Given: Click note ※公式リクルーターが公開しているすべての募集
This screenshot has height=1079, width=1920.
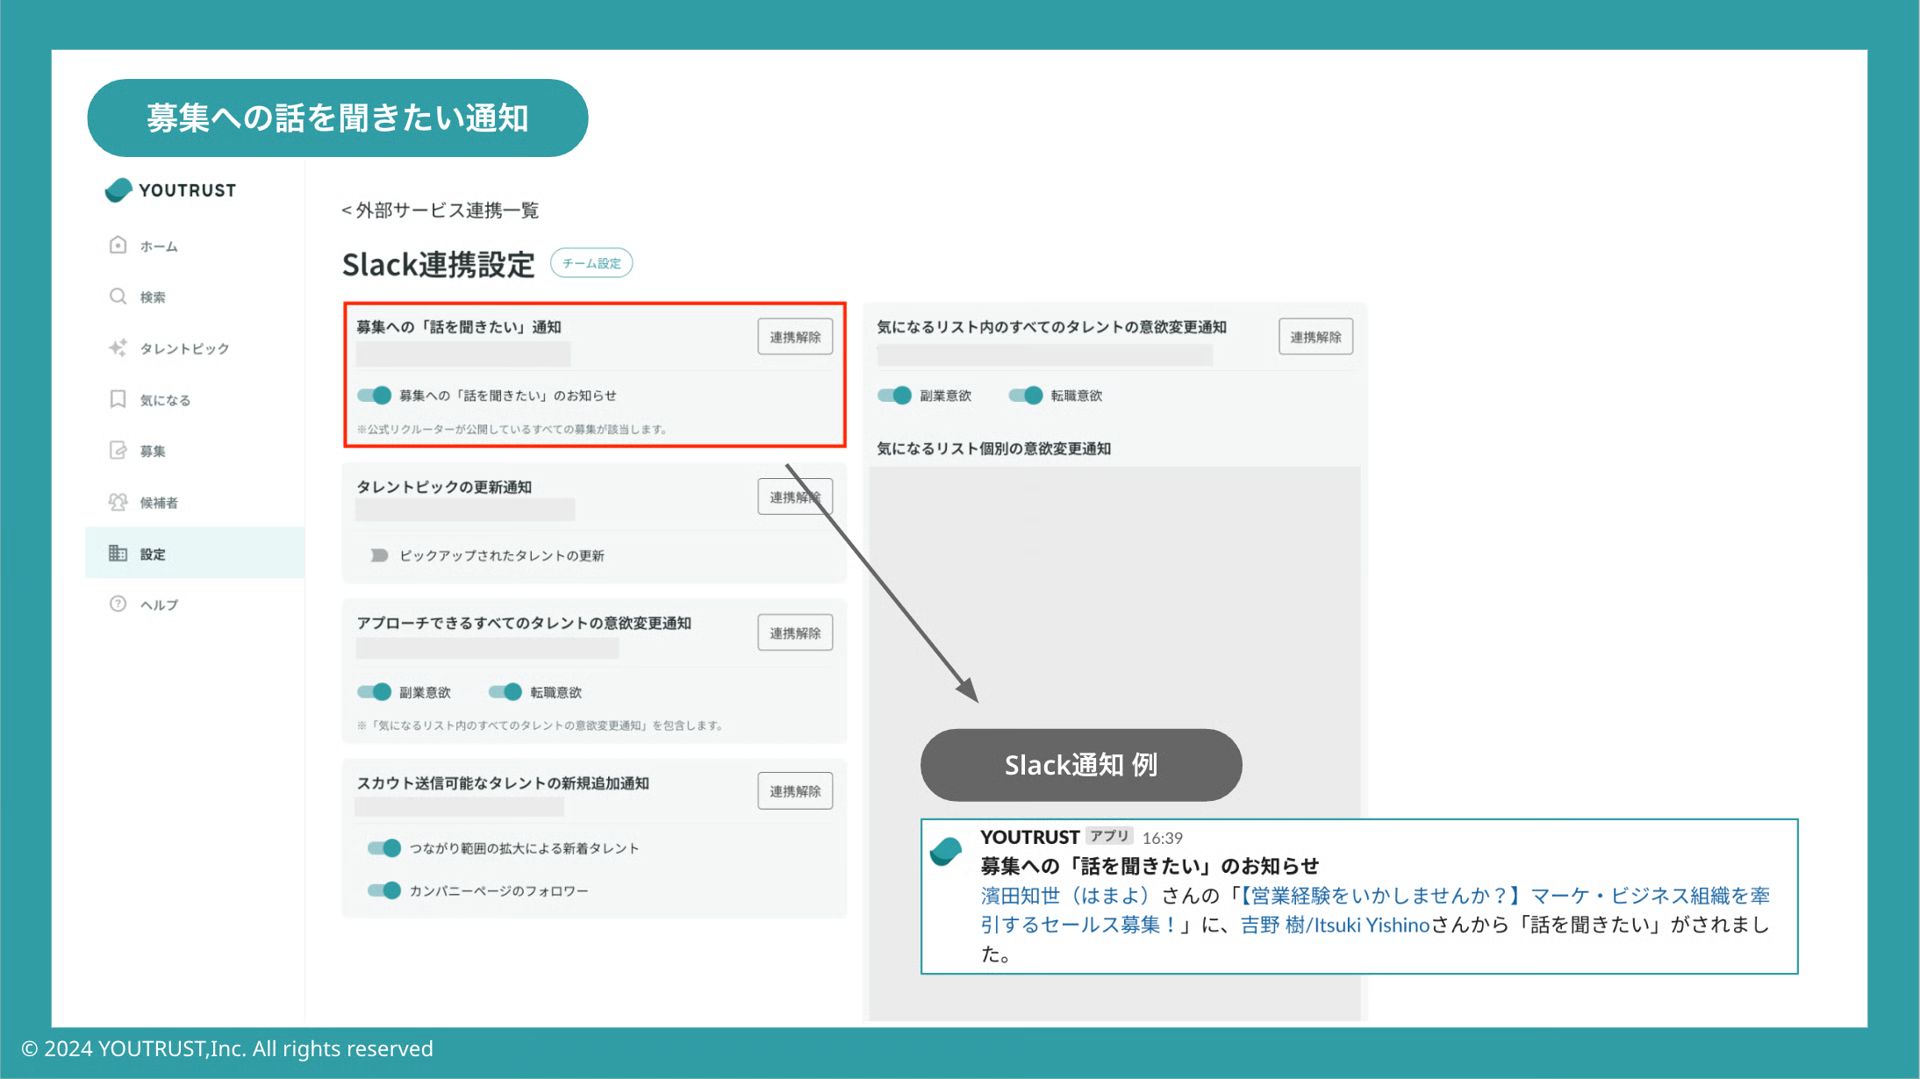Looking at the screenshot, I should pyautogui.click(x=512, y=429).
